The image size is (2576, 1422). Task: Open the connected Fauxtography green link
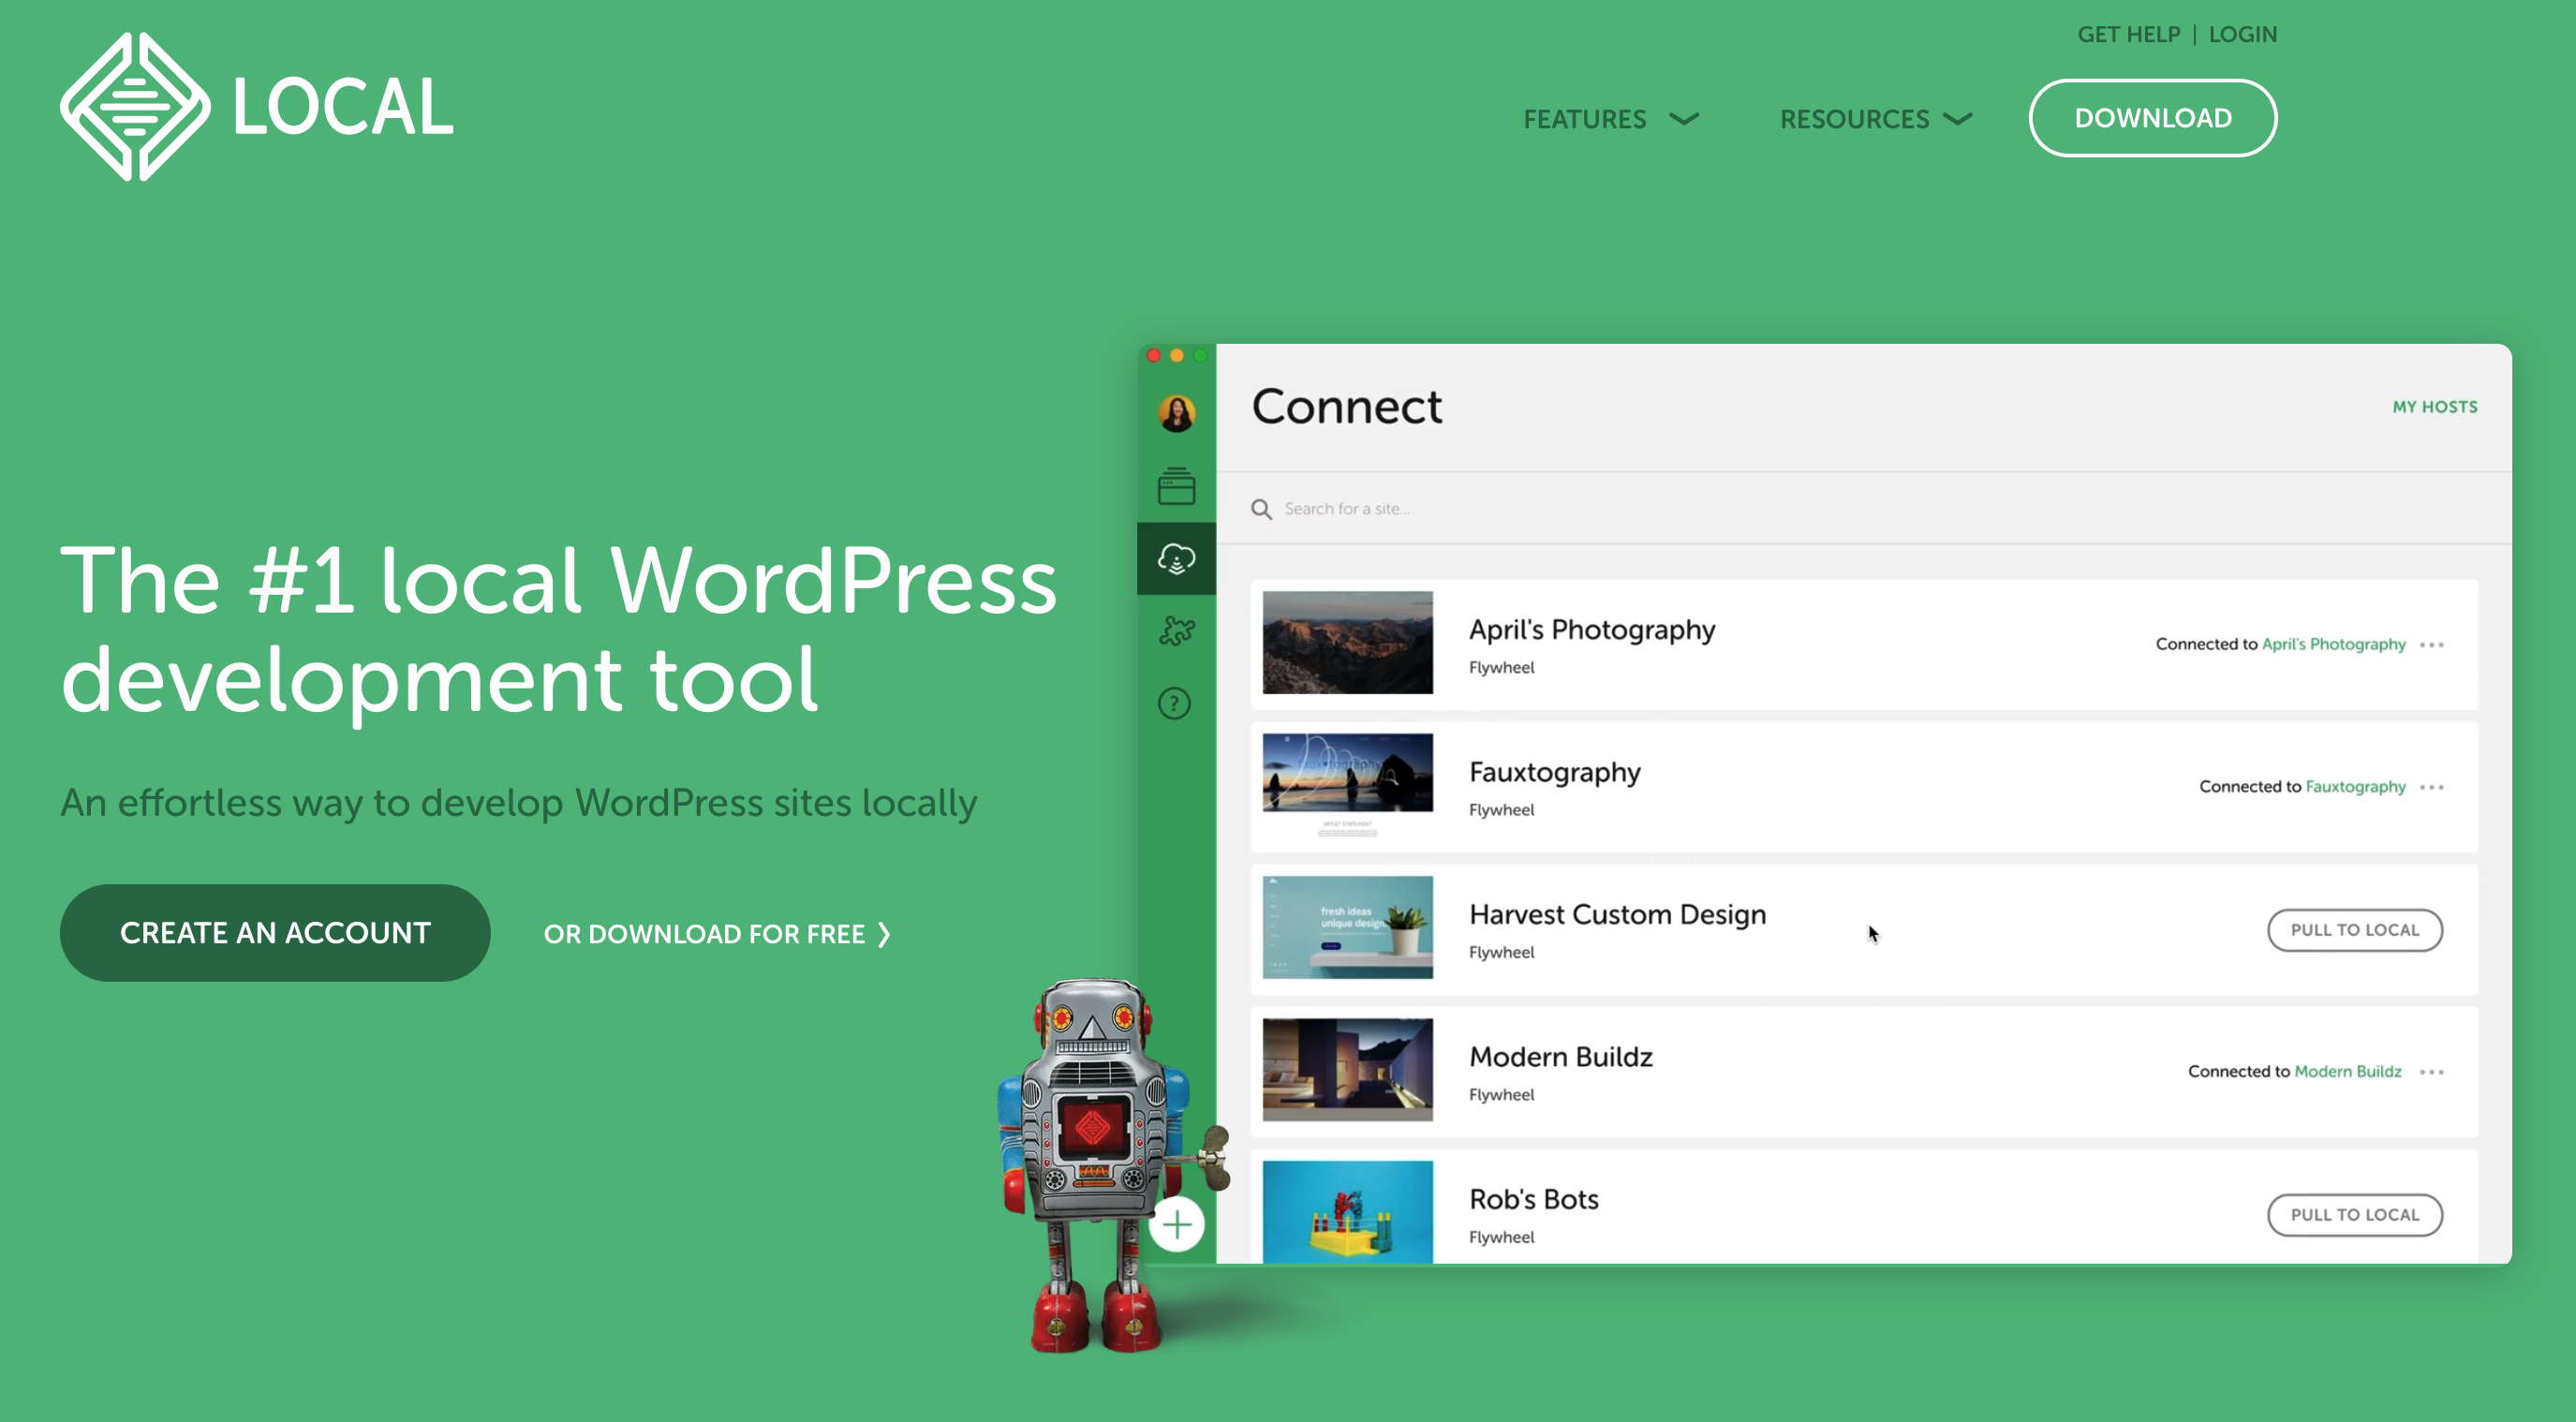coord(2355,786)
